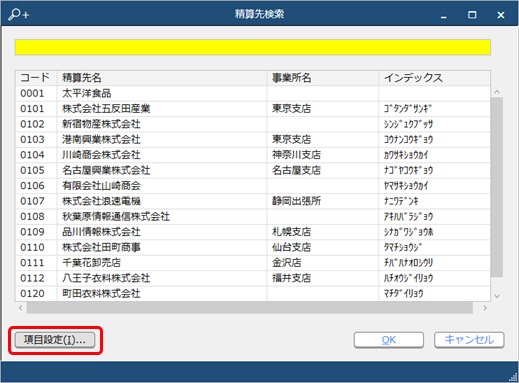Screen dimensions: 519x383
Task: Close the 精算先検索 window
Action: [501, 15]
